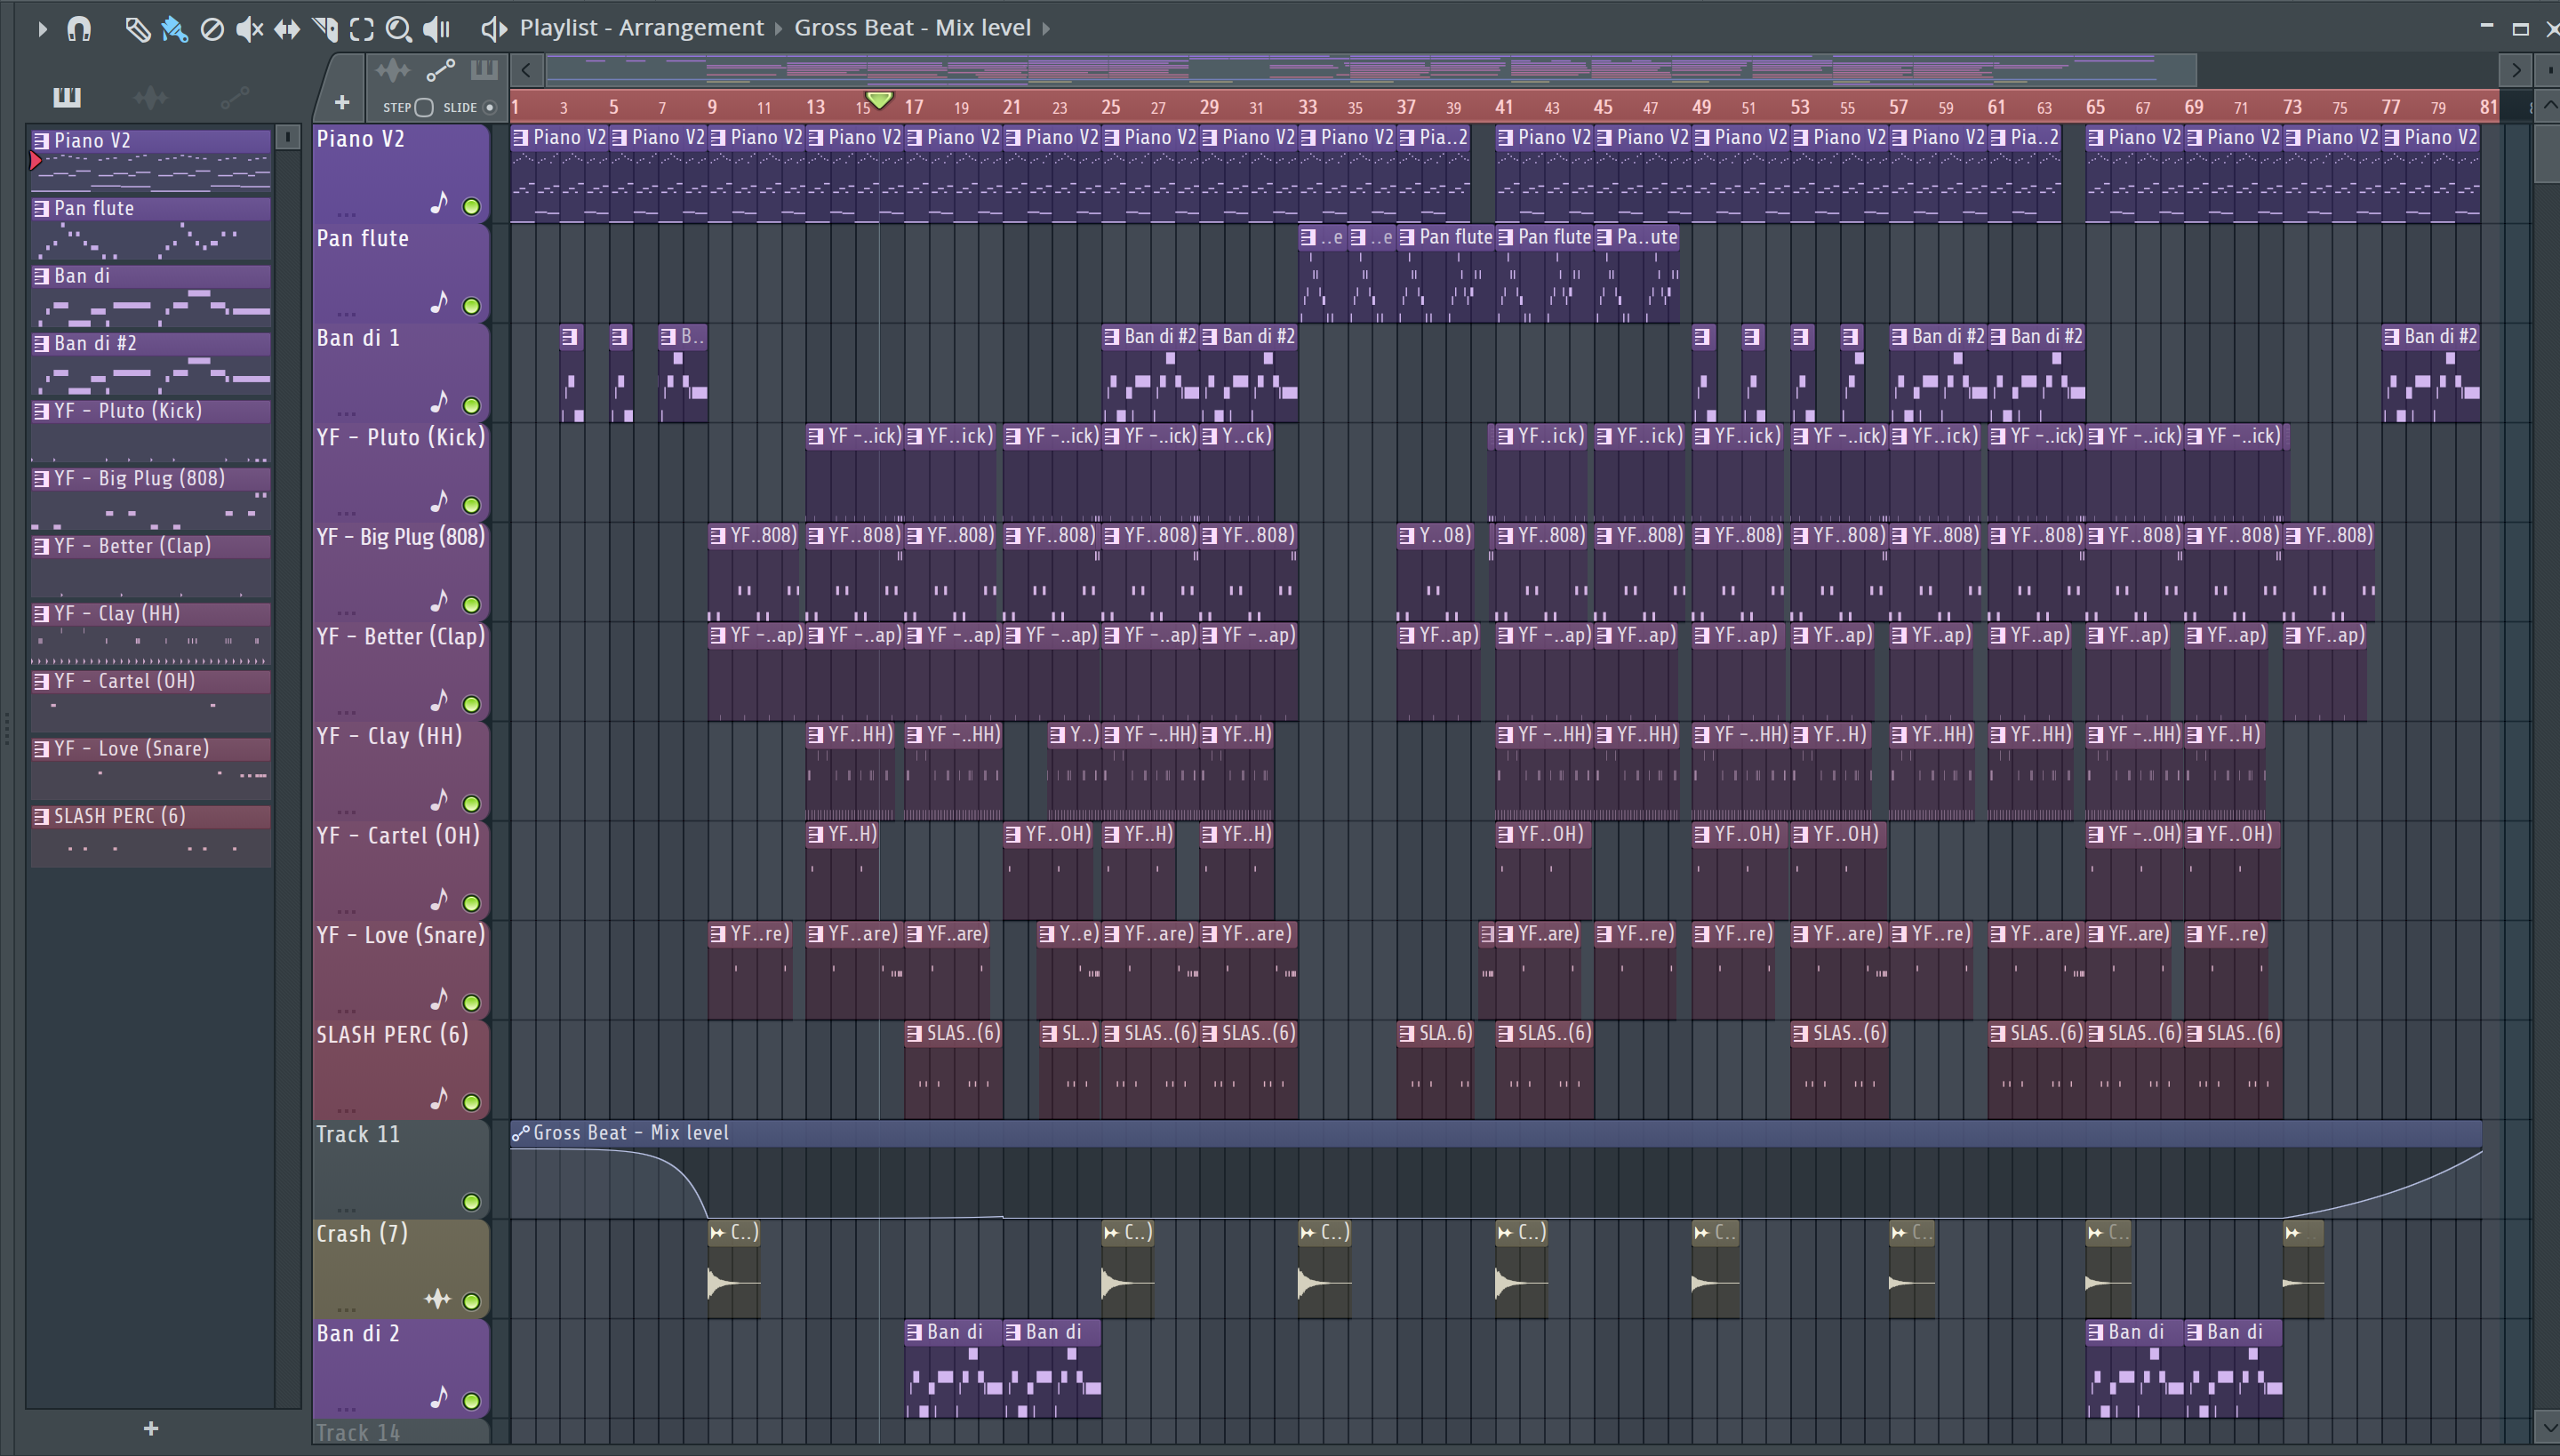The width and height of the screenshot is (2560, 1456).
Task: Click note icon on YF - Big Plug (808) track
Action: (439, 601)
